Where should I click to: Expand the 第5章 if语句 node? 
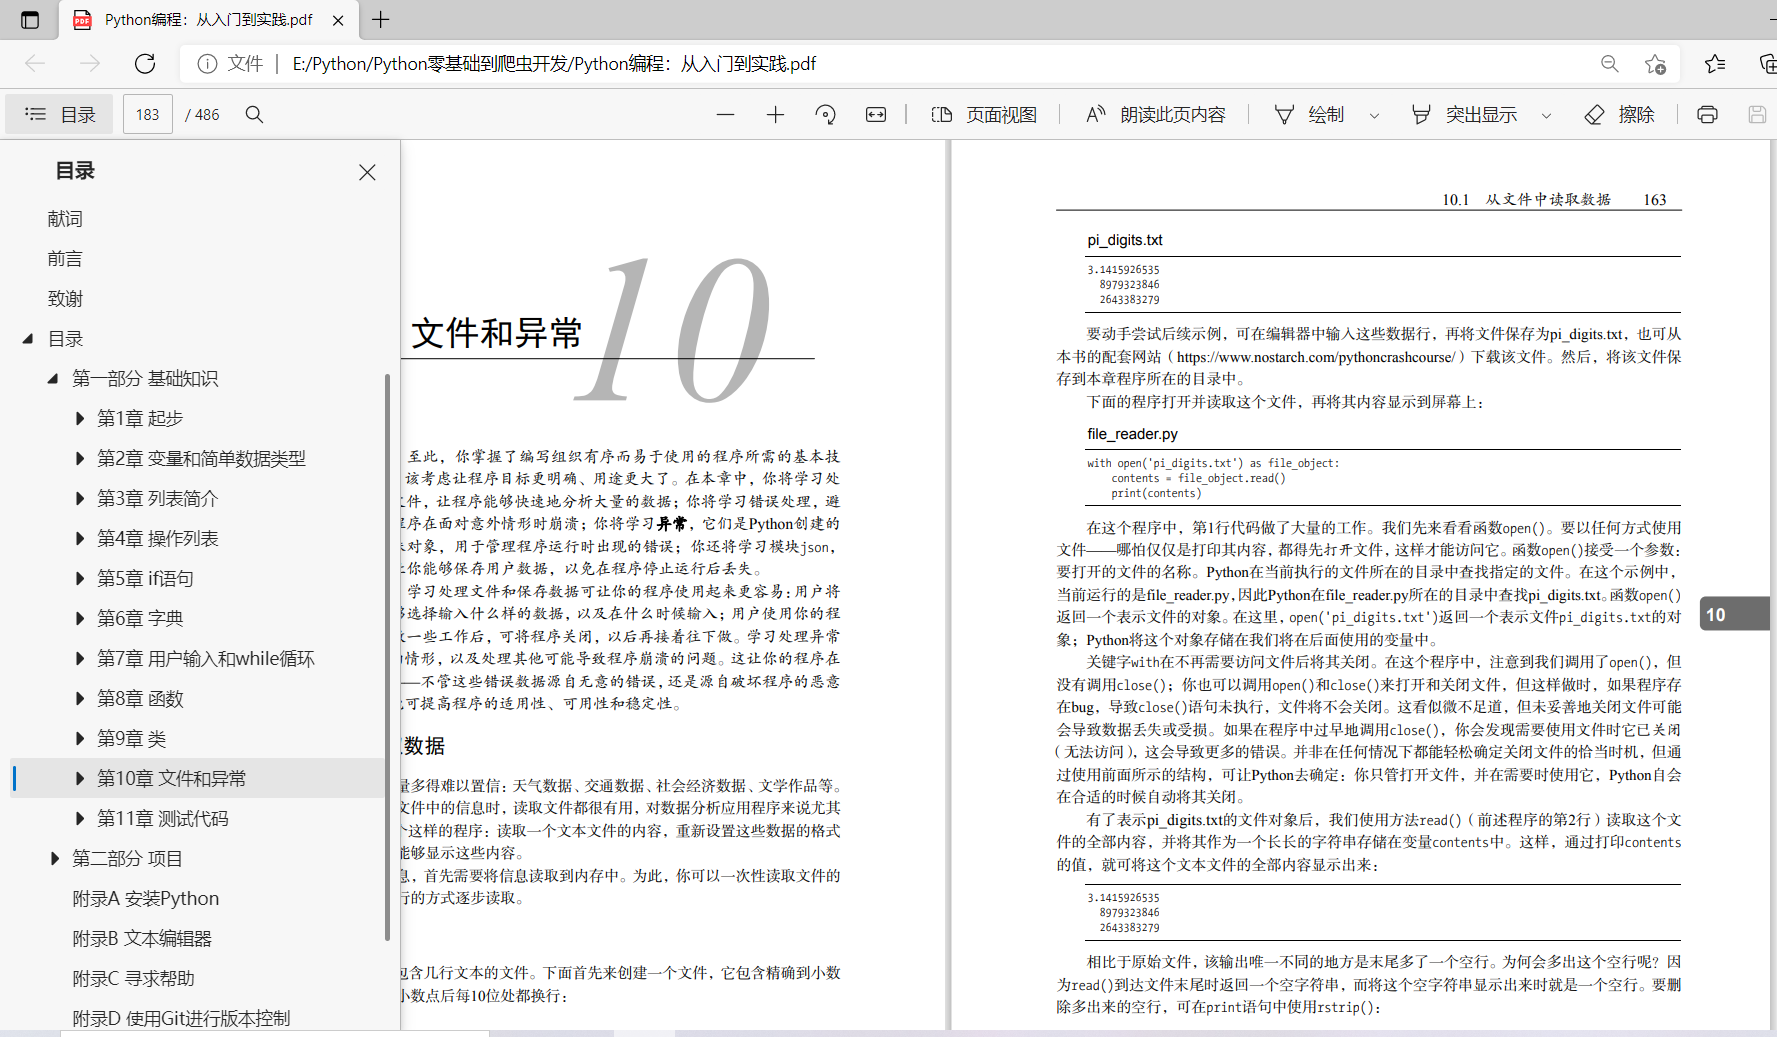pyautogui.click(x=79, y=579)
